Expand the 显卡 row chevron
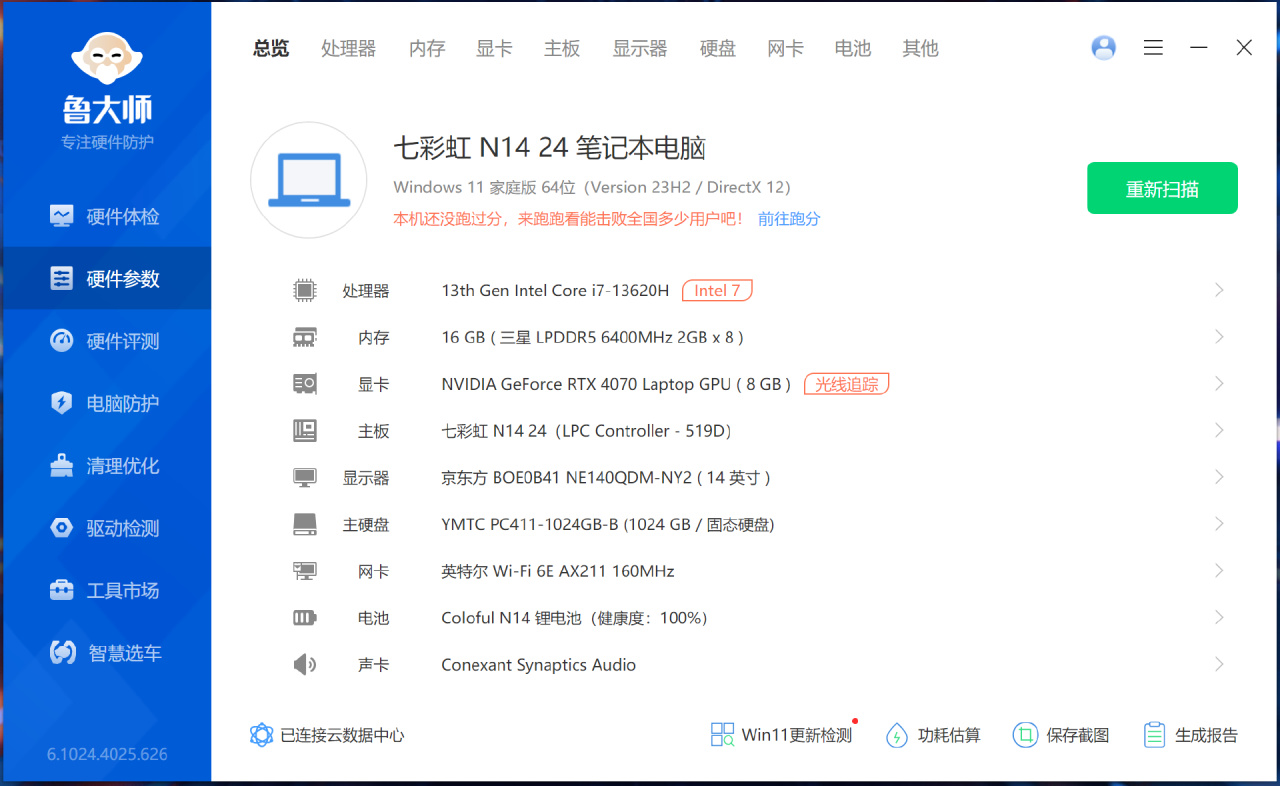The width and height of the screenshot is (1280, 786). coord(1219,384)
